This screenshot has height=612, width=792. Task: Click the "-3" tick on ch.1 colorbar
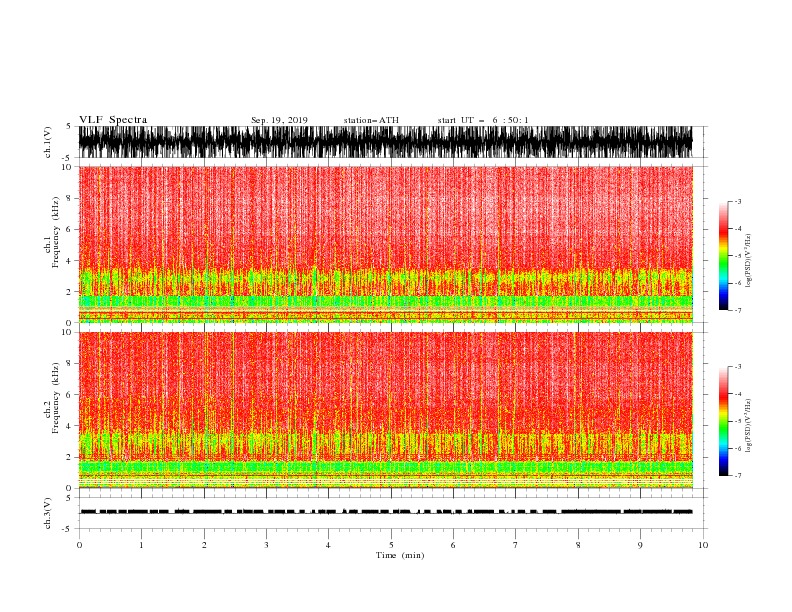[x=738, y=201]
